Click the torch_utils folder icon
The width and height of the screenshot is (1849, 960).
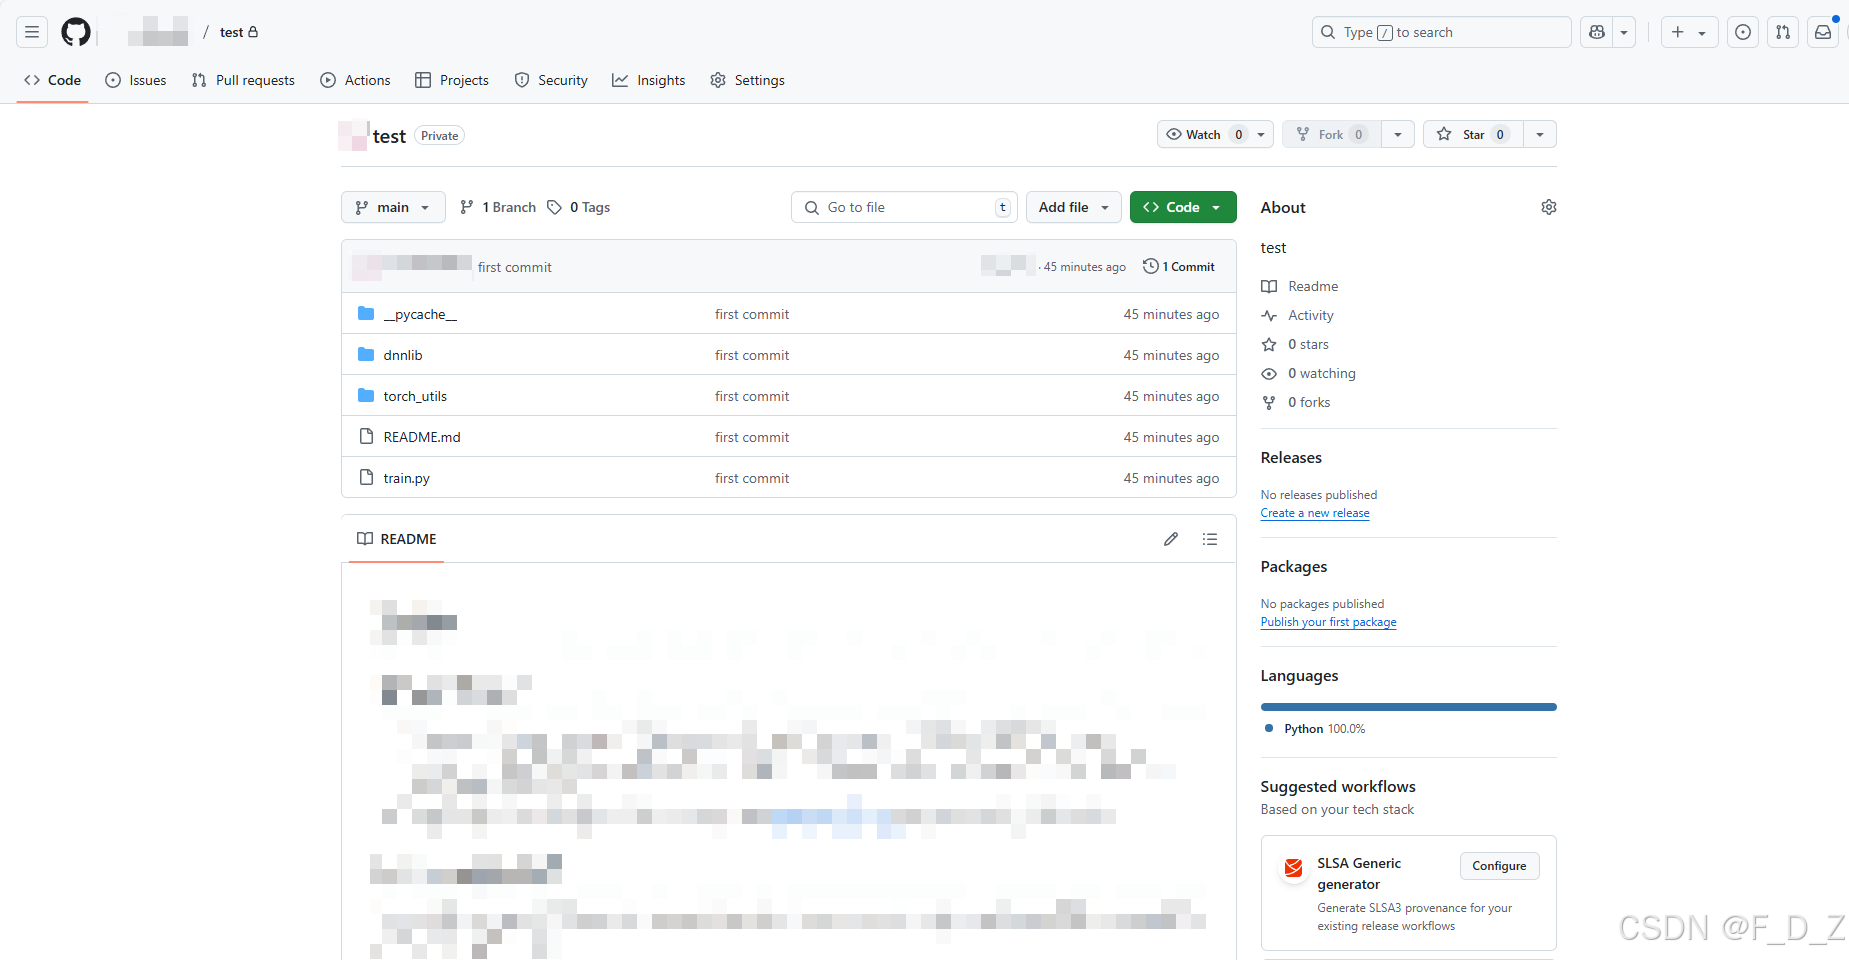pos(366,396)
